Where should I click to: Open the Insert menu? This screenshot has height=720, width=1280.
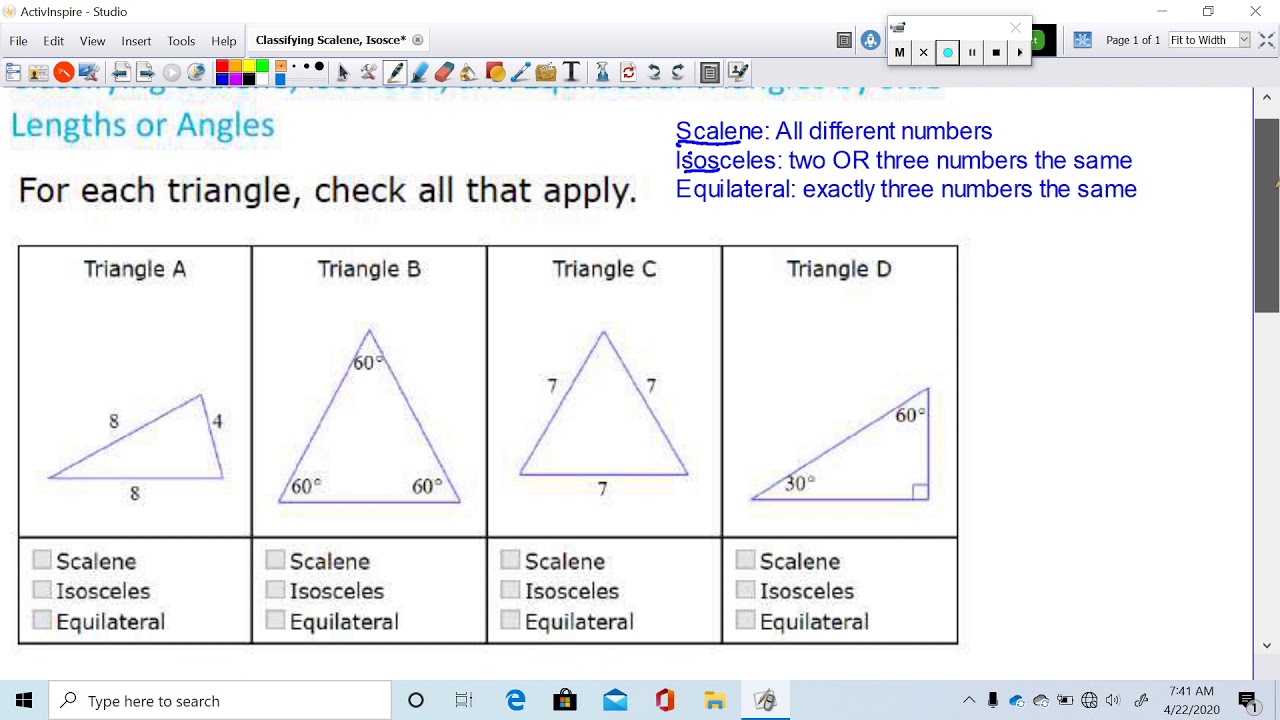137,41
